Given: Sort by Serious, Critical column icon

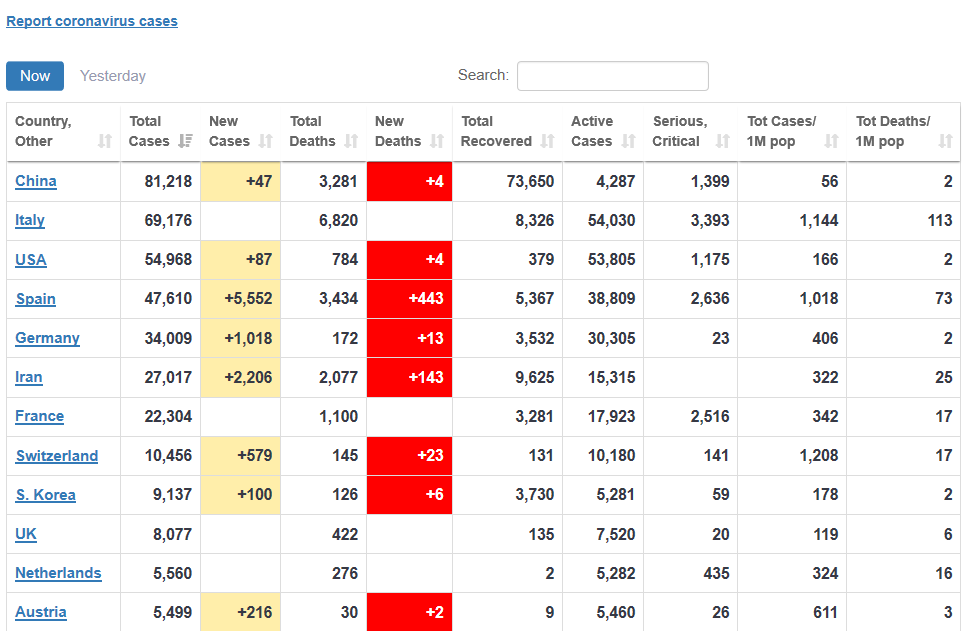Looking at the screenshot, I should point(722,141).
